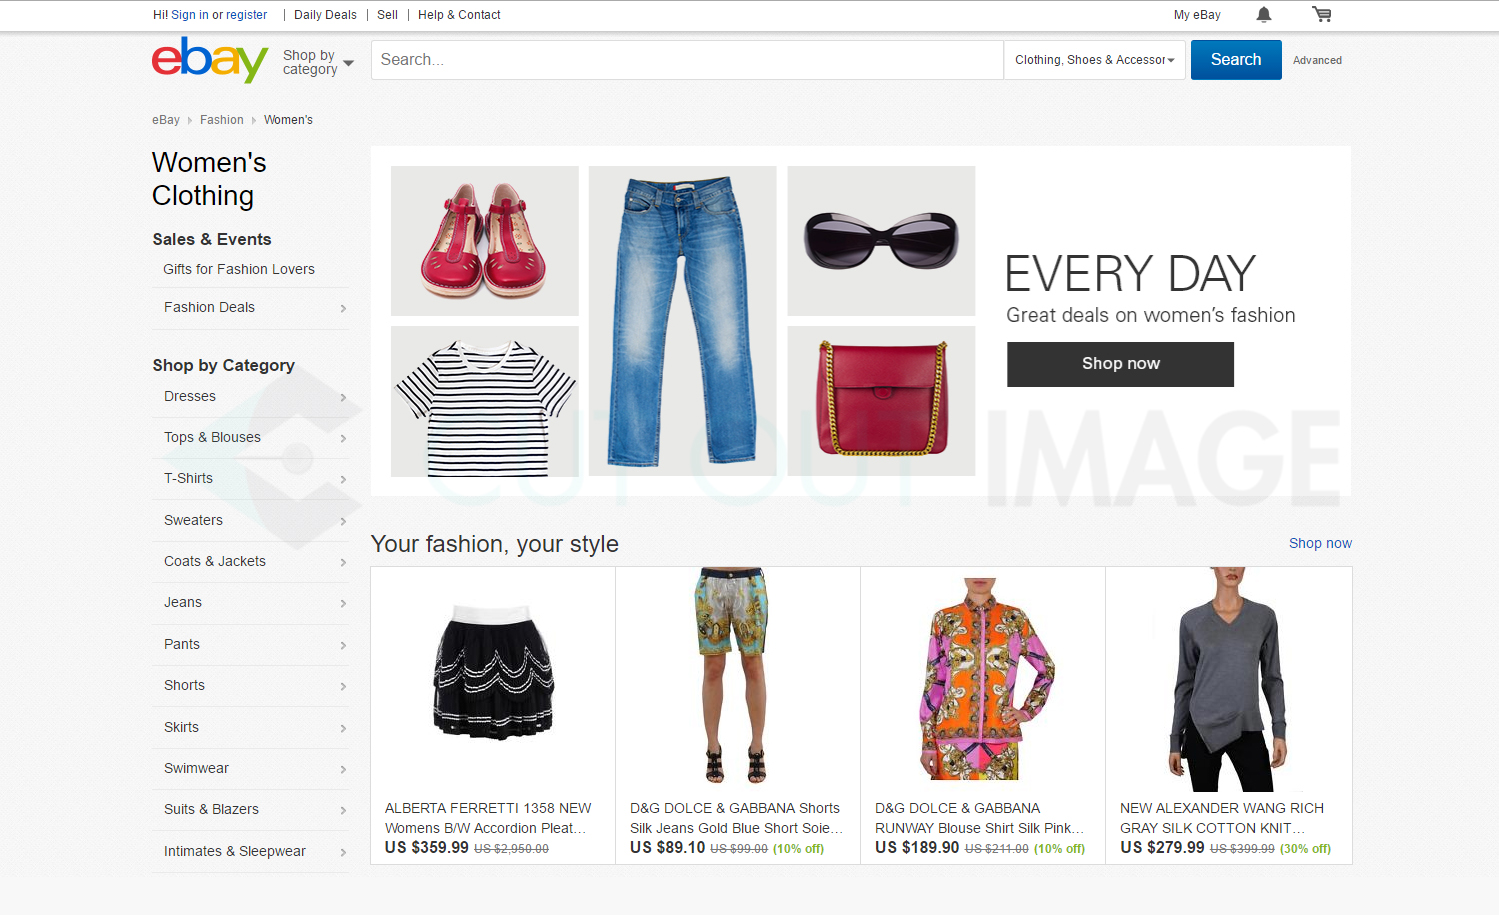The height and width of the screenshot is (915, 1499).
Task: Open the Advanced search link
Action: (x=1317, y=60)
